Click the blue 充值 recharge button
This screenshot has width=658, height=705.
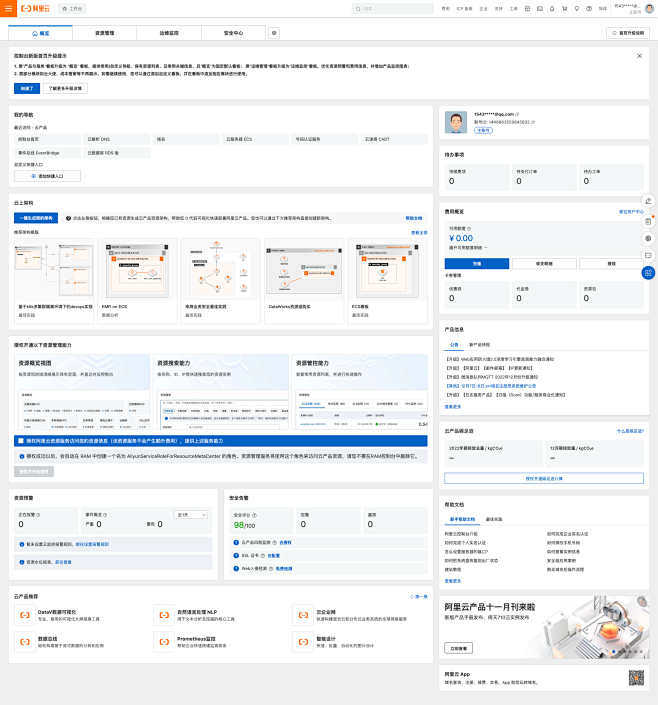tap(477, 264)
